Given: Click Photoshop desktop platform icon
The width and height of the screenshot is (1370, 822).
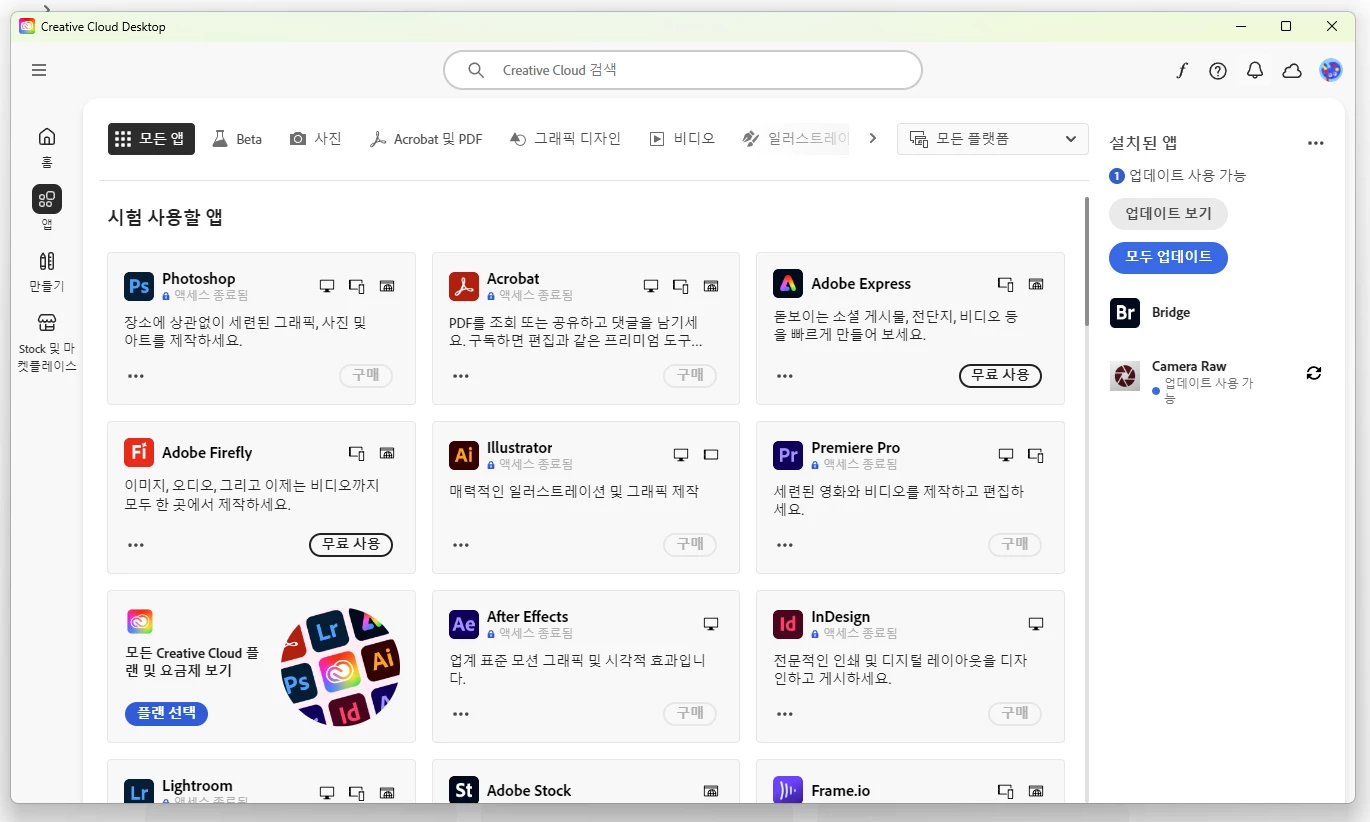Looking at the screenshot, I should click(x=327, y=286).
